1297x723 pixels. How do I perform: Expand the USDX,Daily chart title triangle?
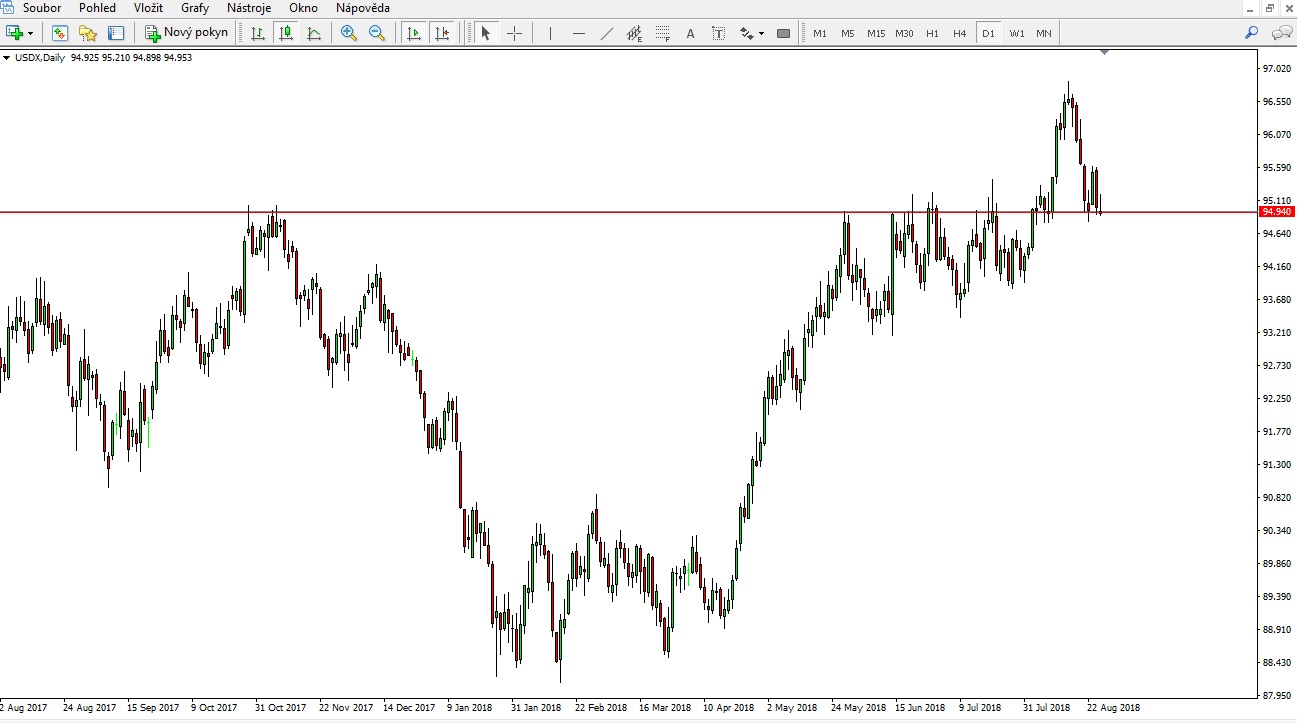tap(7, 58)
